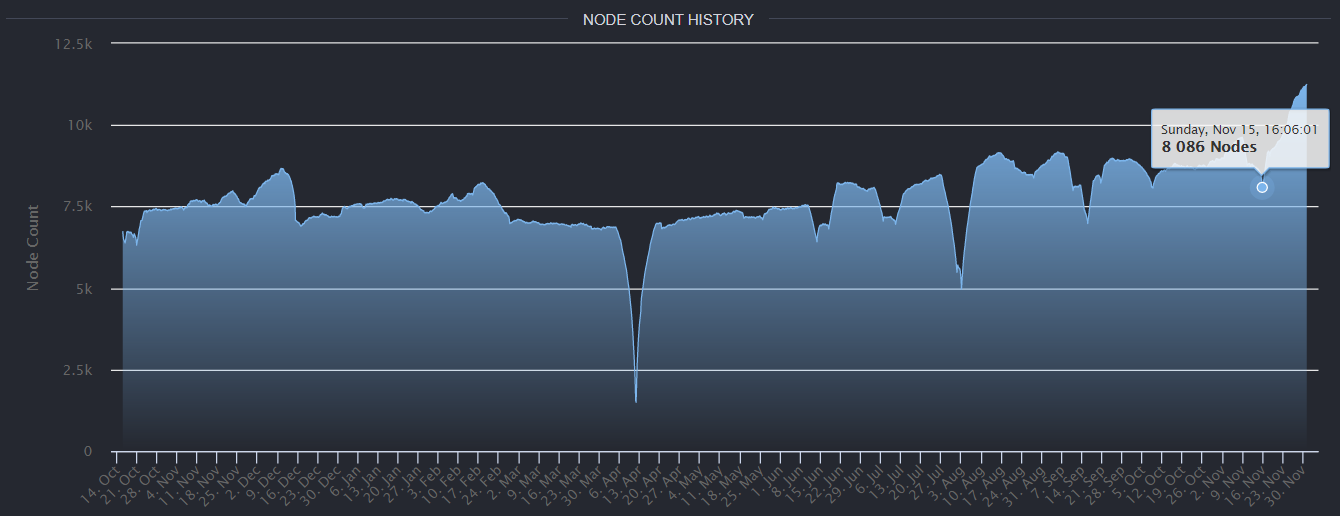Click the highlighted Nov 15 data point marker

(1262, 187)
